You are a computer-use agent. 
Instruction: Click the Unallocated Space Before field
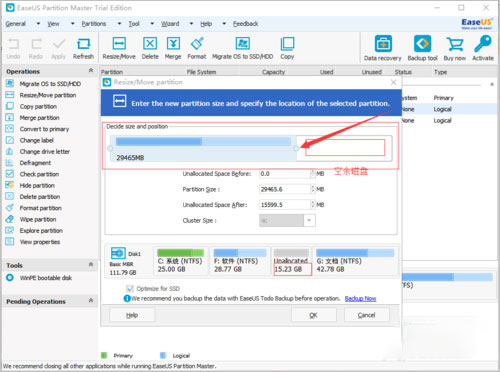coord(285,174)
